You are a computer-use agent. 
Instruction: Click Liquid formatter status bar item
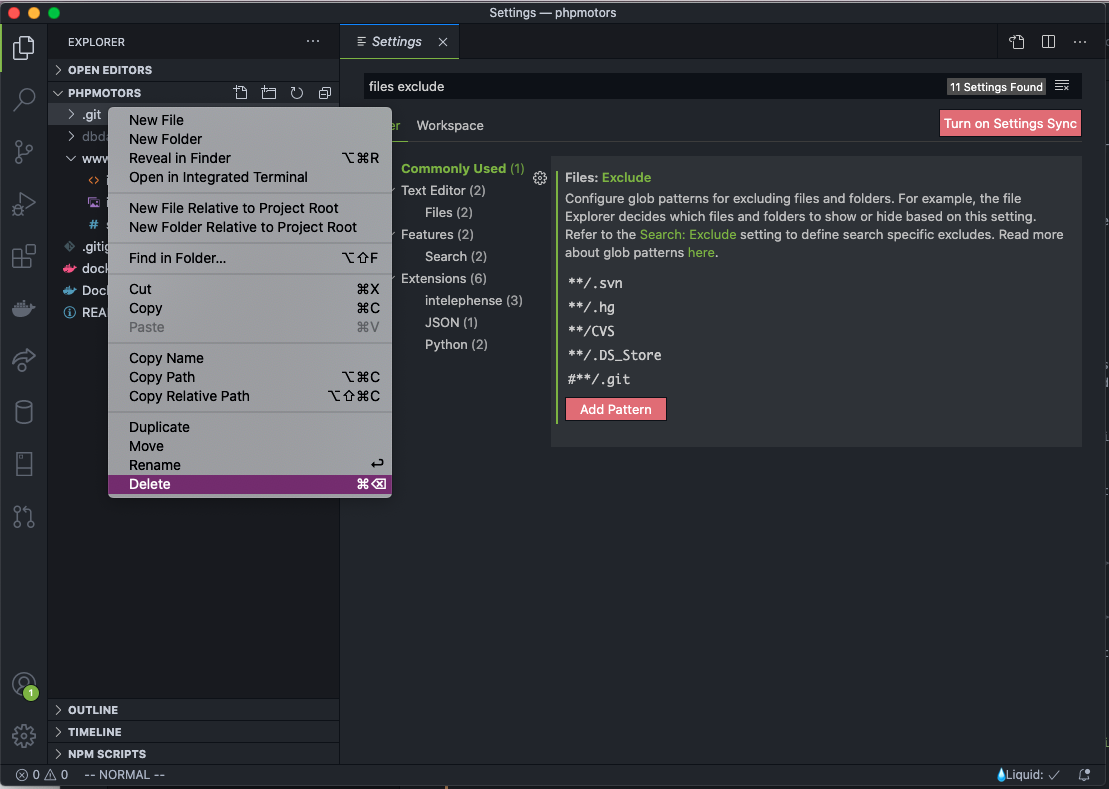1028,775
